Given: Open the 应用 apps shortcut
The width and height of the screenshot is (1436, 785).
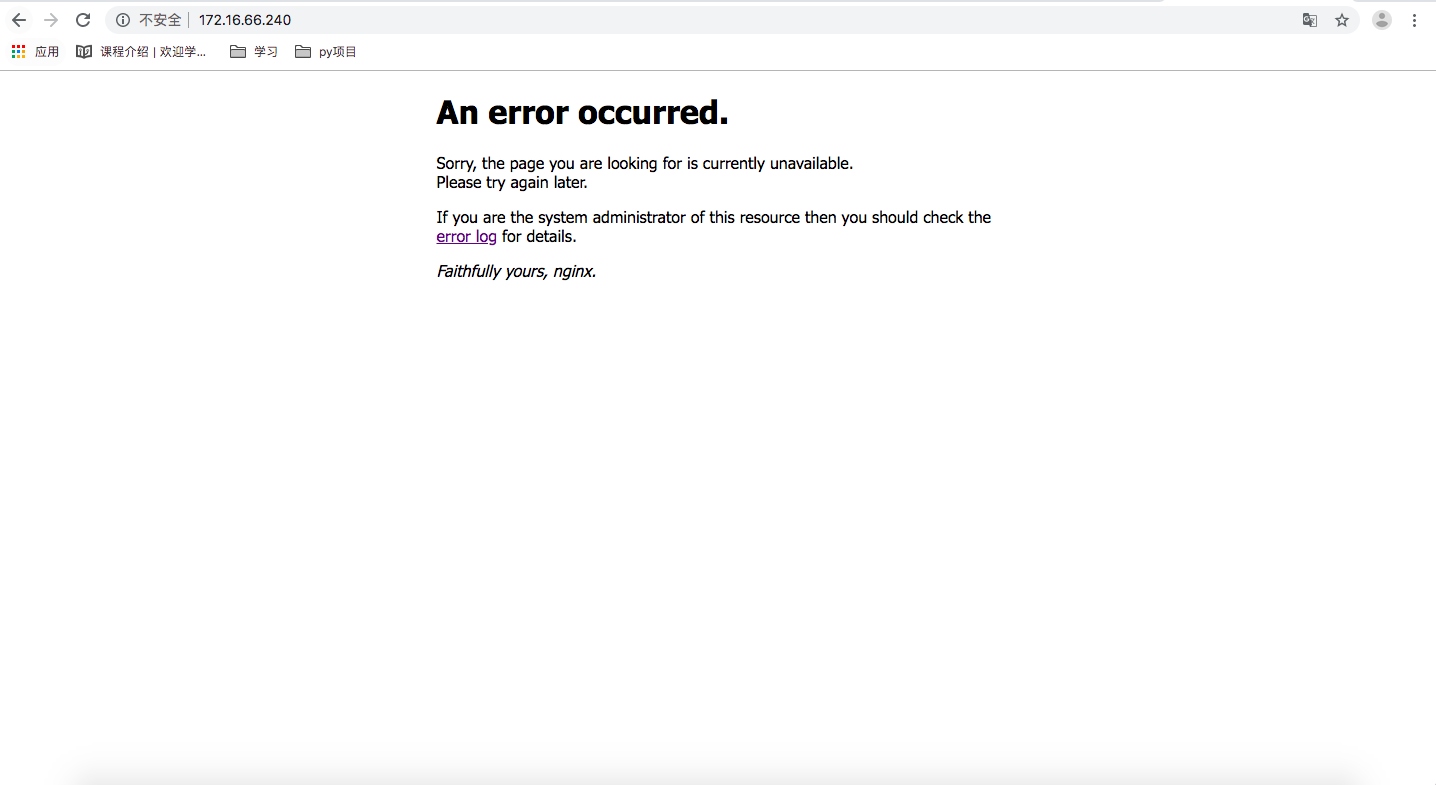Looking at the screenshot, I should (x=36, y=51).
